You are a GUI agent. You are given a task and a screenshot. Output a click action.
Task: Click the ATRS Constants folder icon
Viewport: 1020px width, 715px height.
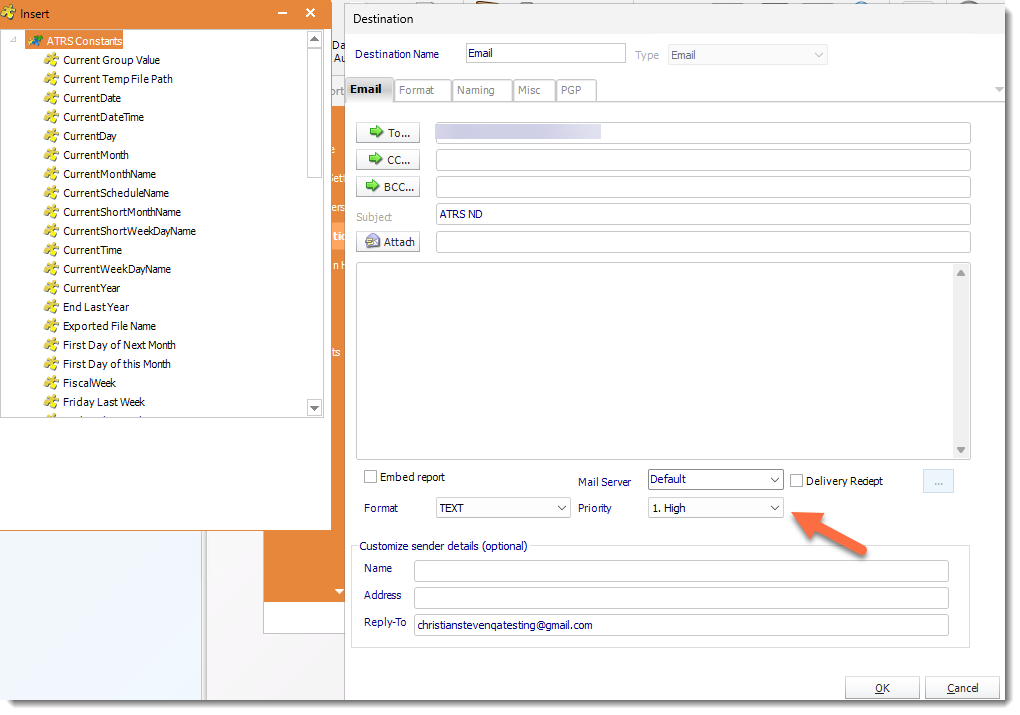tap(35, 41)
